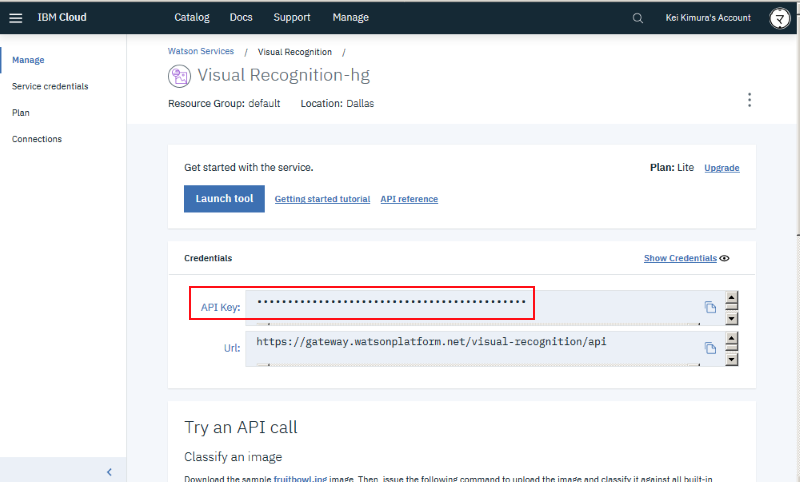Copy the API Key to clipboard
Screen dimensions: 800x482
710,307
